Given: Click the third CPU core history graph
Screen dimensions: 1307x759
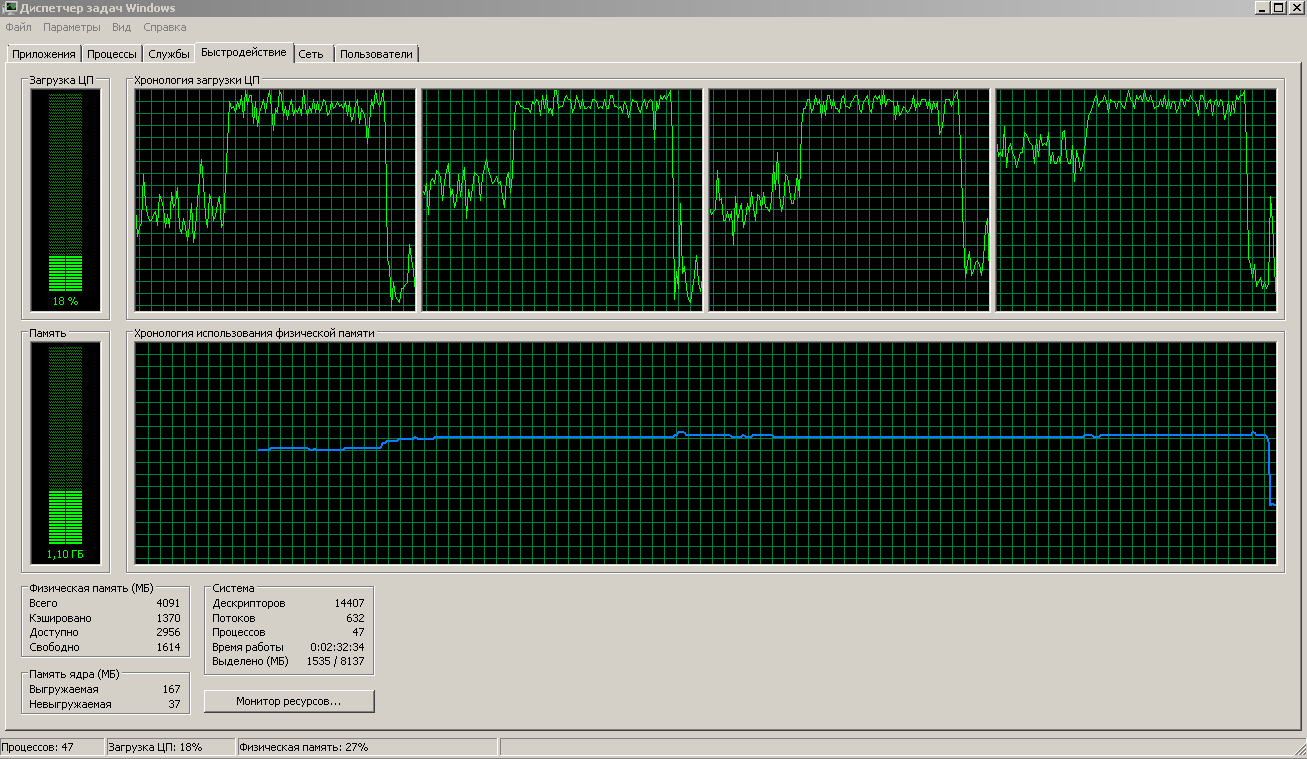Looking at the screenshot, I should click(849, 200).
